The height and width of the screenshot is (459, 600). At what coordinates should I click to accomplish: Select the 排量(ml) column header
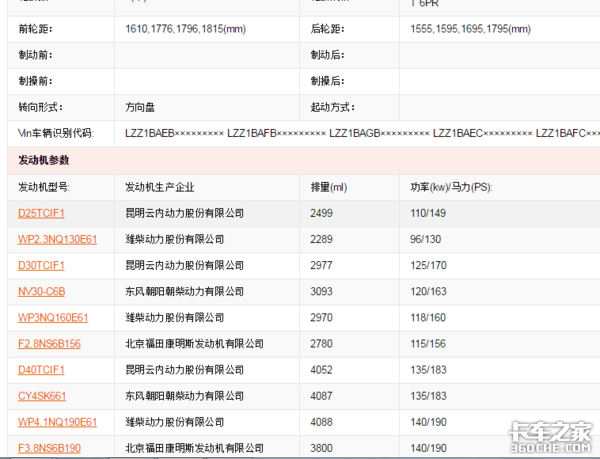click(x=329, y=187)
